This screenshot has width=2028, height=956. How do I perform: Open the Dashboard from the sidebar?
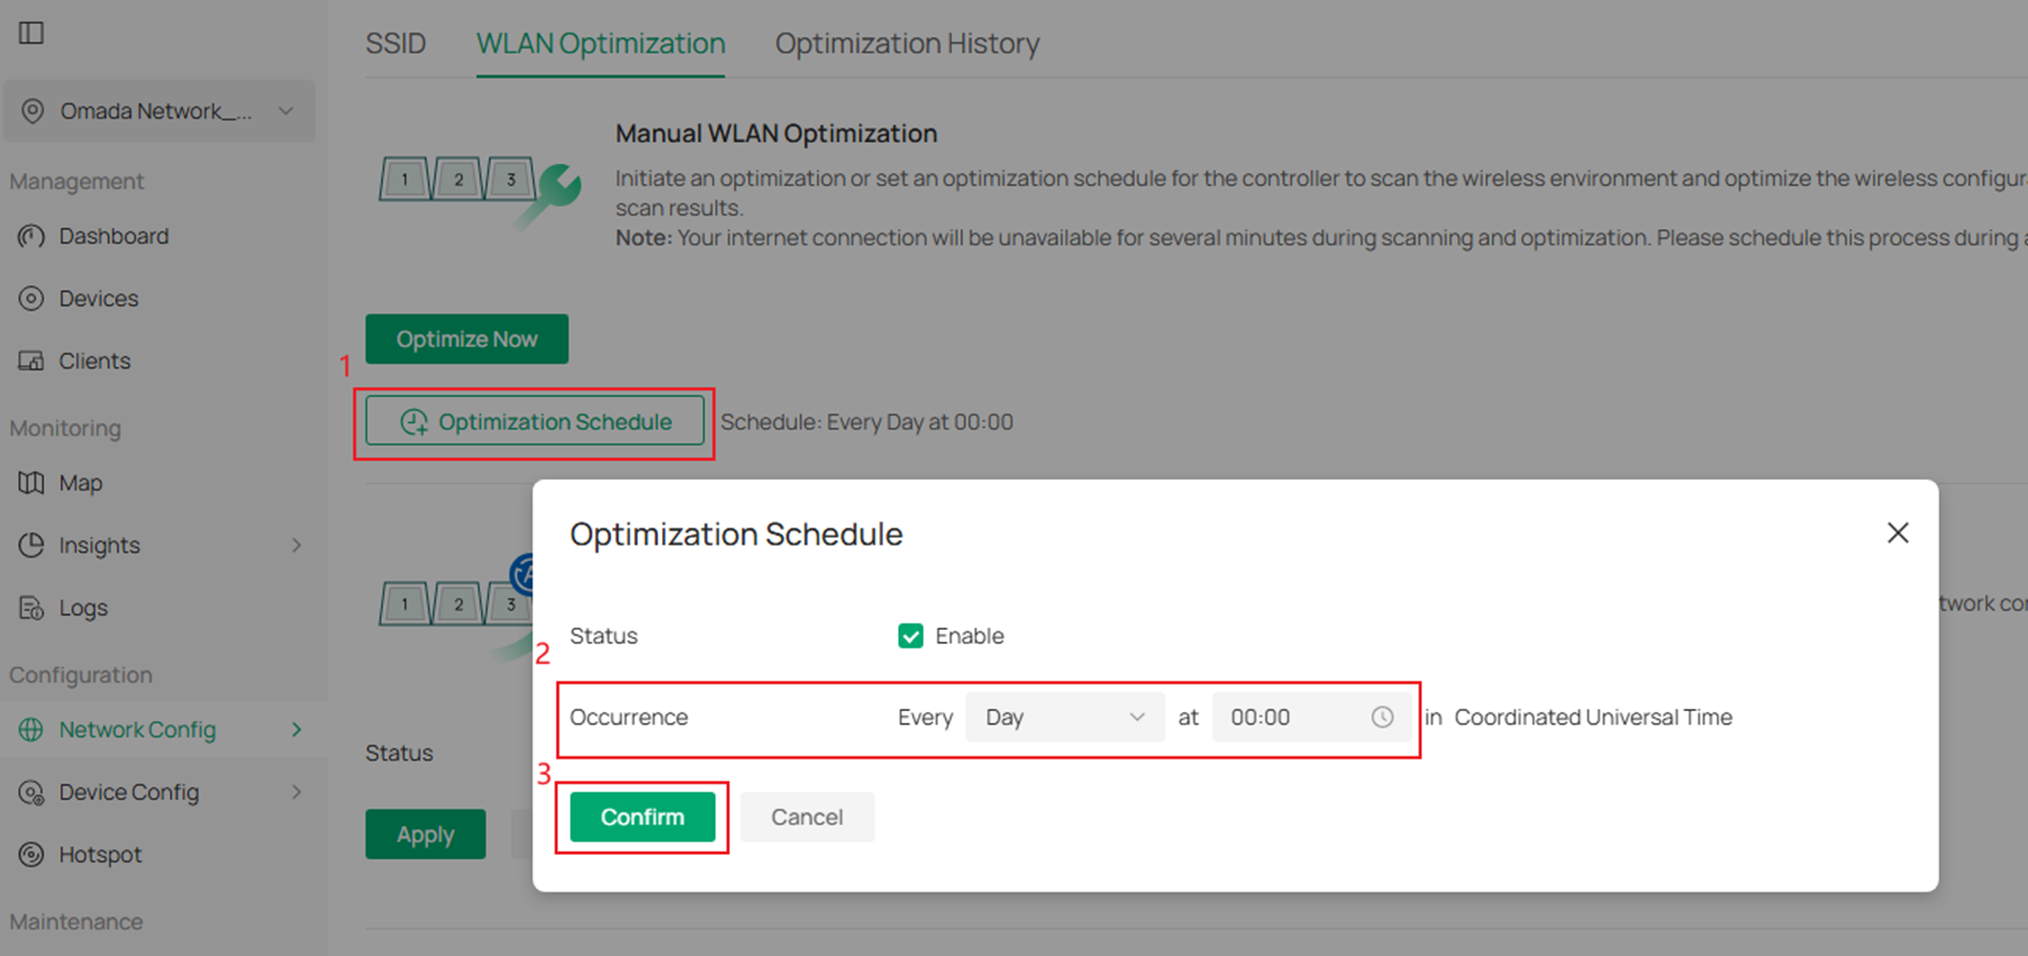pos(31,236)
